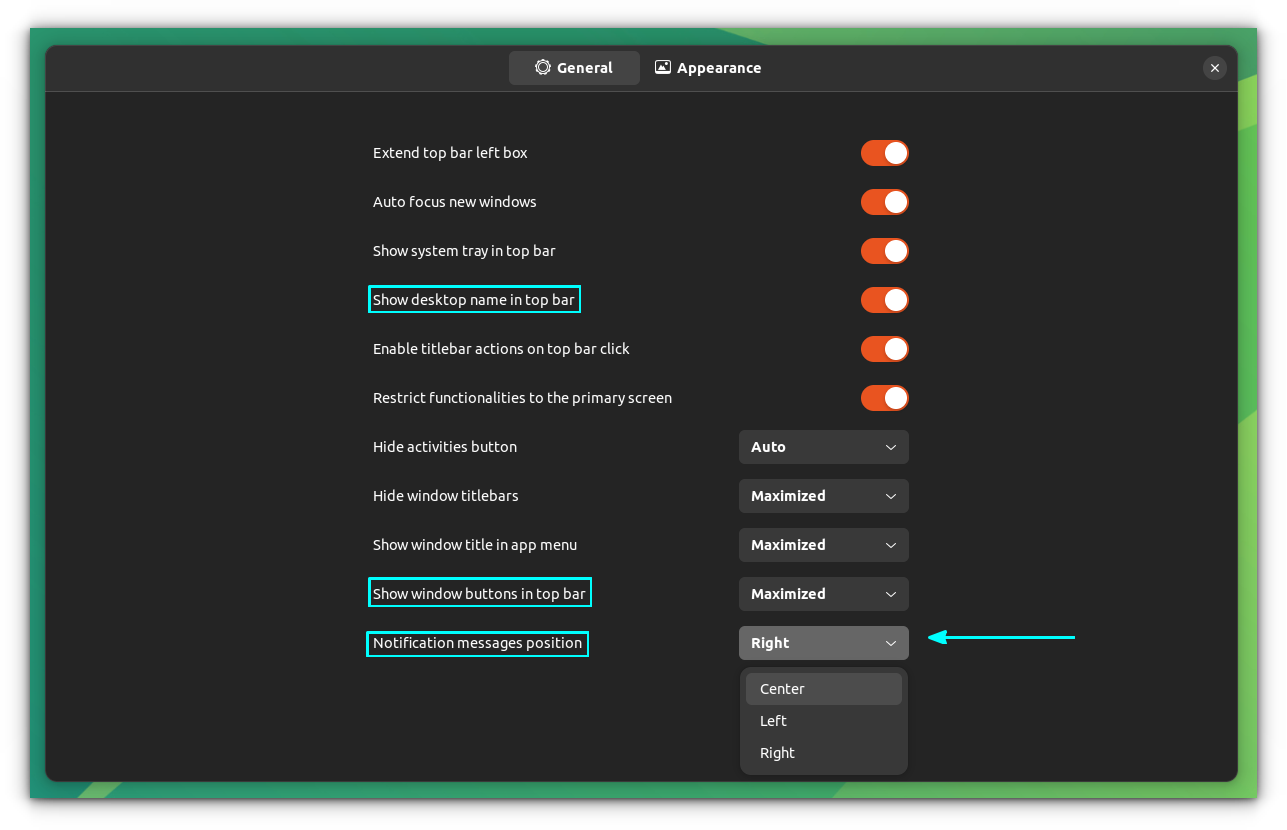Disable Auto focus new windows
The image size is (1287, 830).
[884, 202]
